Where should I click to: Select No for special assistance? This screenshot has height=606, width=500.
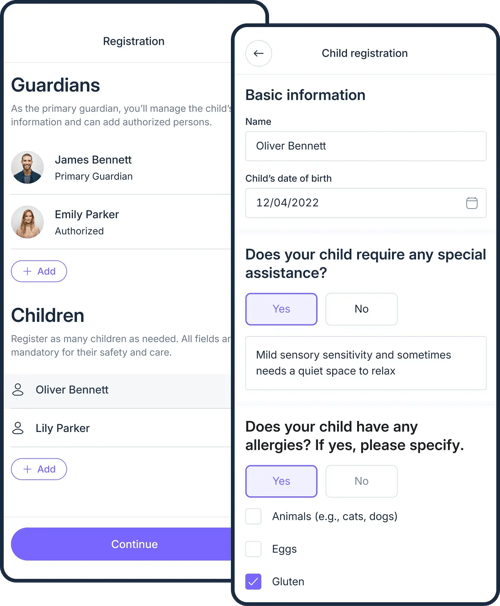[x=361, y=309]
